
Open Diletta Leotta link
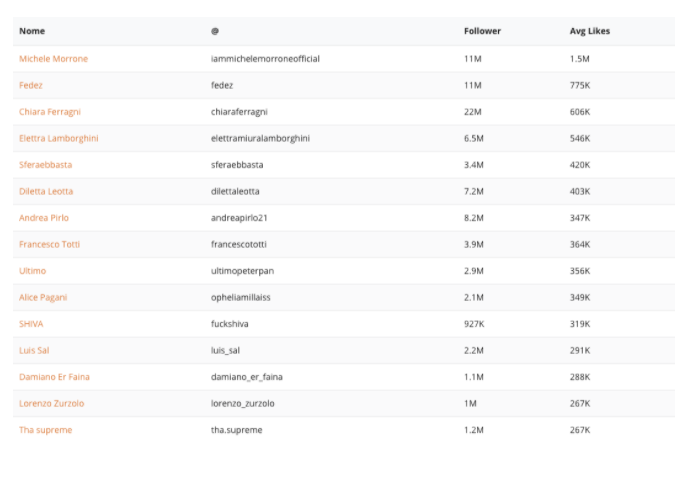click(x=46, y=191)
